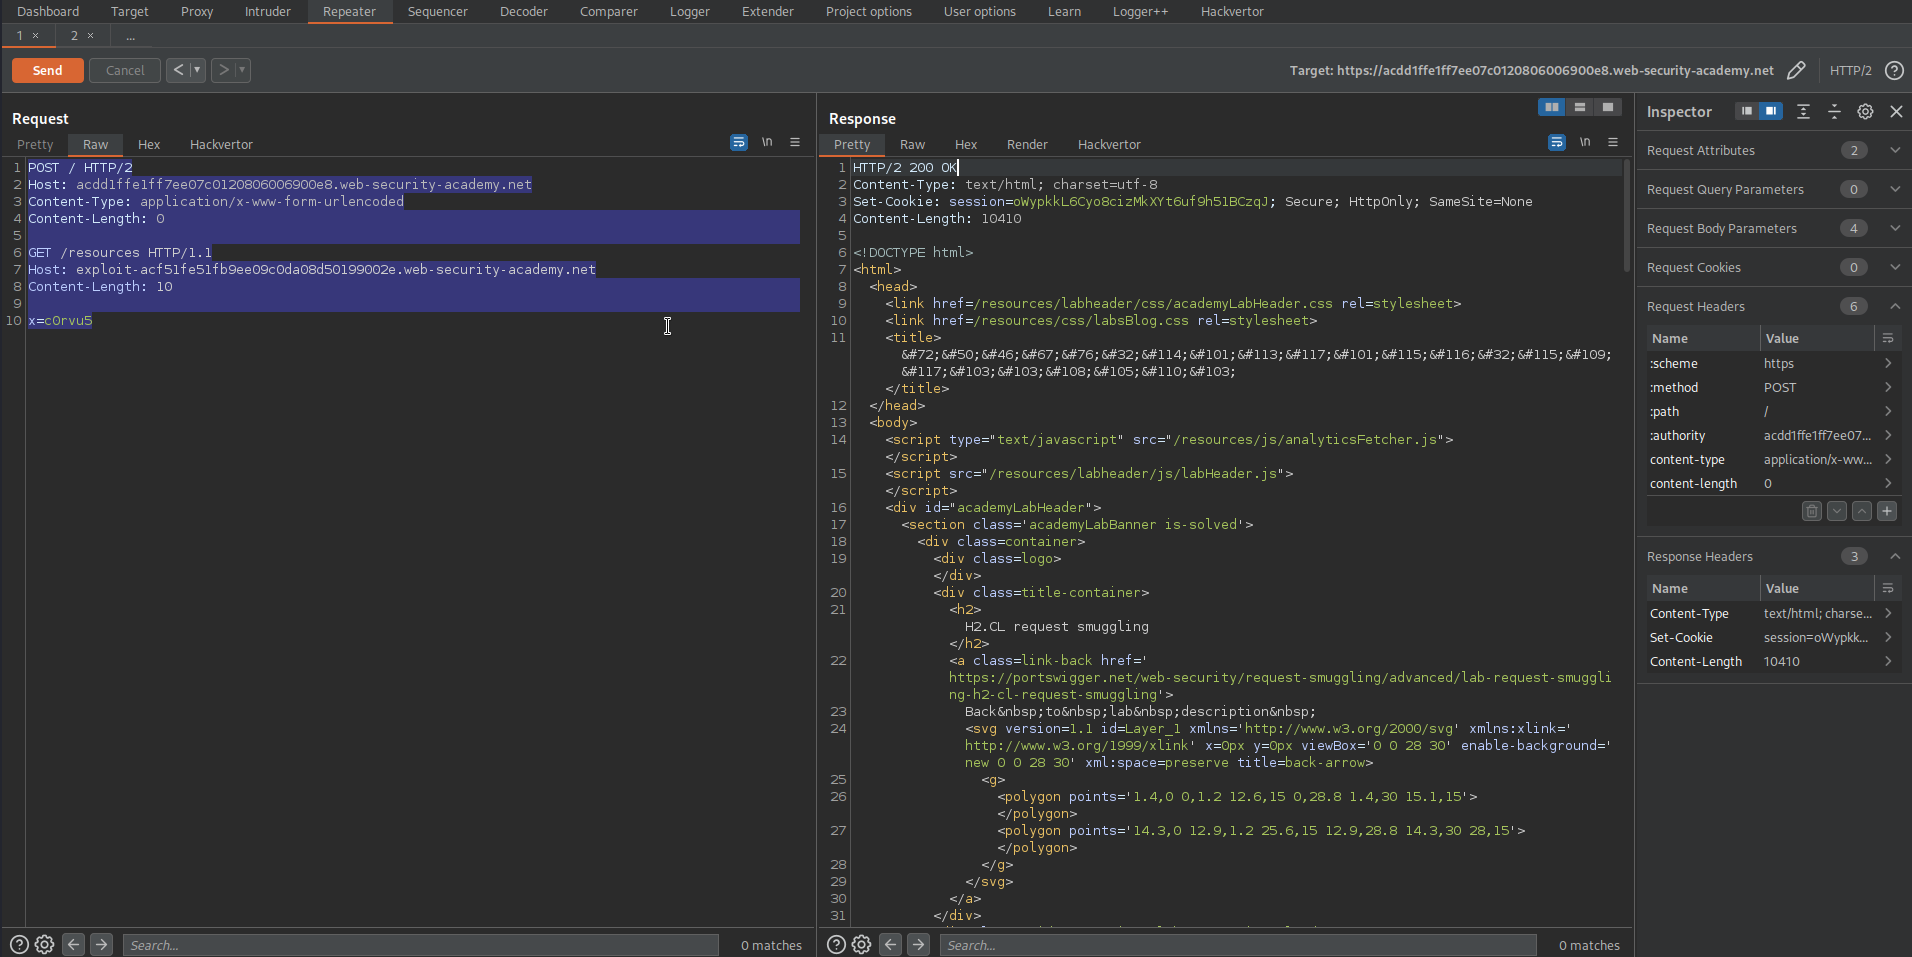Select the content-type request header row
1912x957 pixels.
click(x=1772, y=459)
